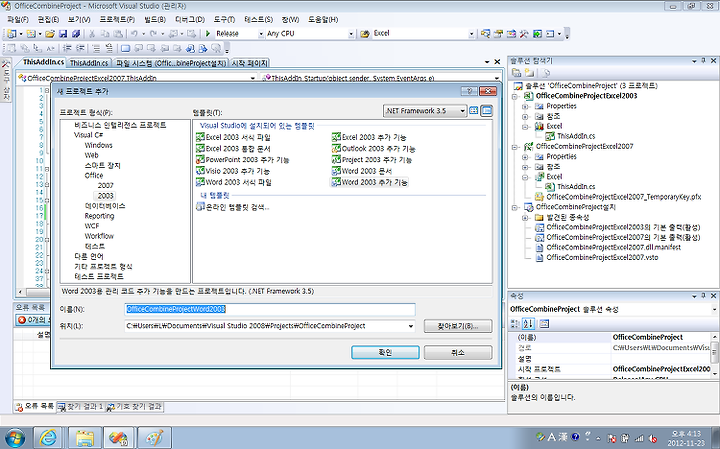Switch to the 찾기 결과 1 tab

(80, 407)
